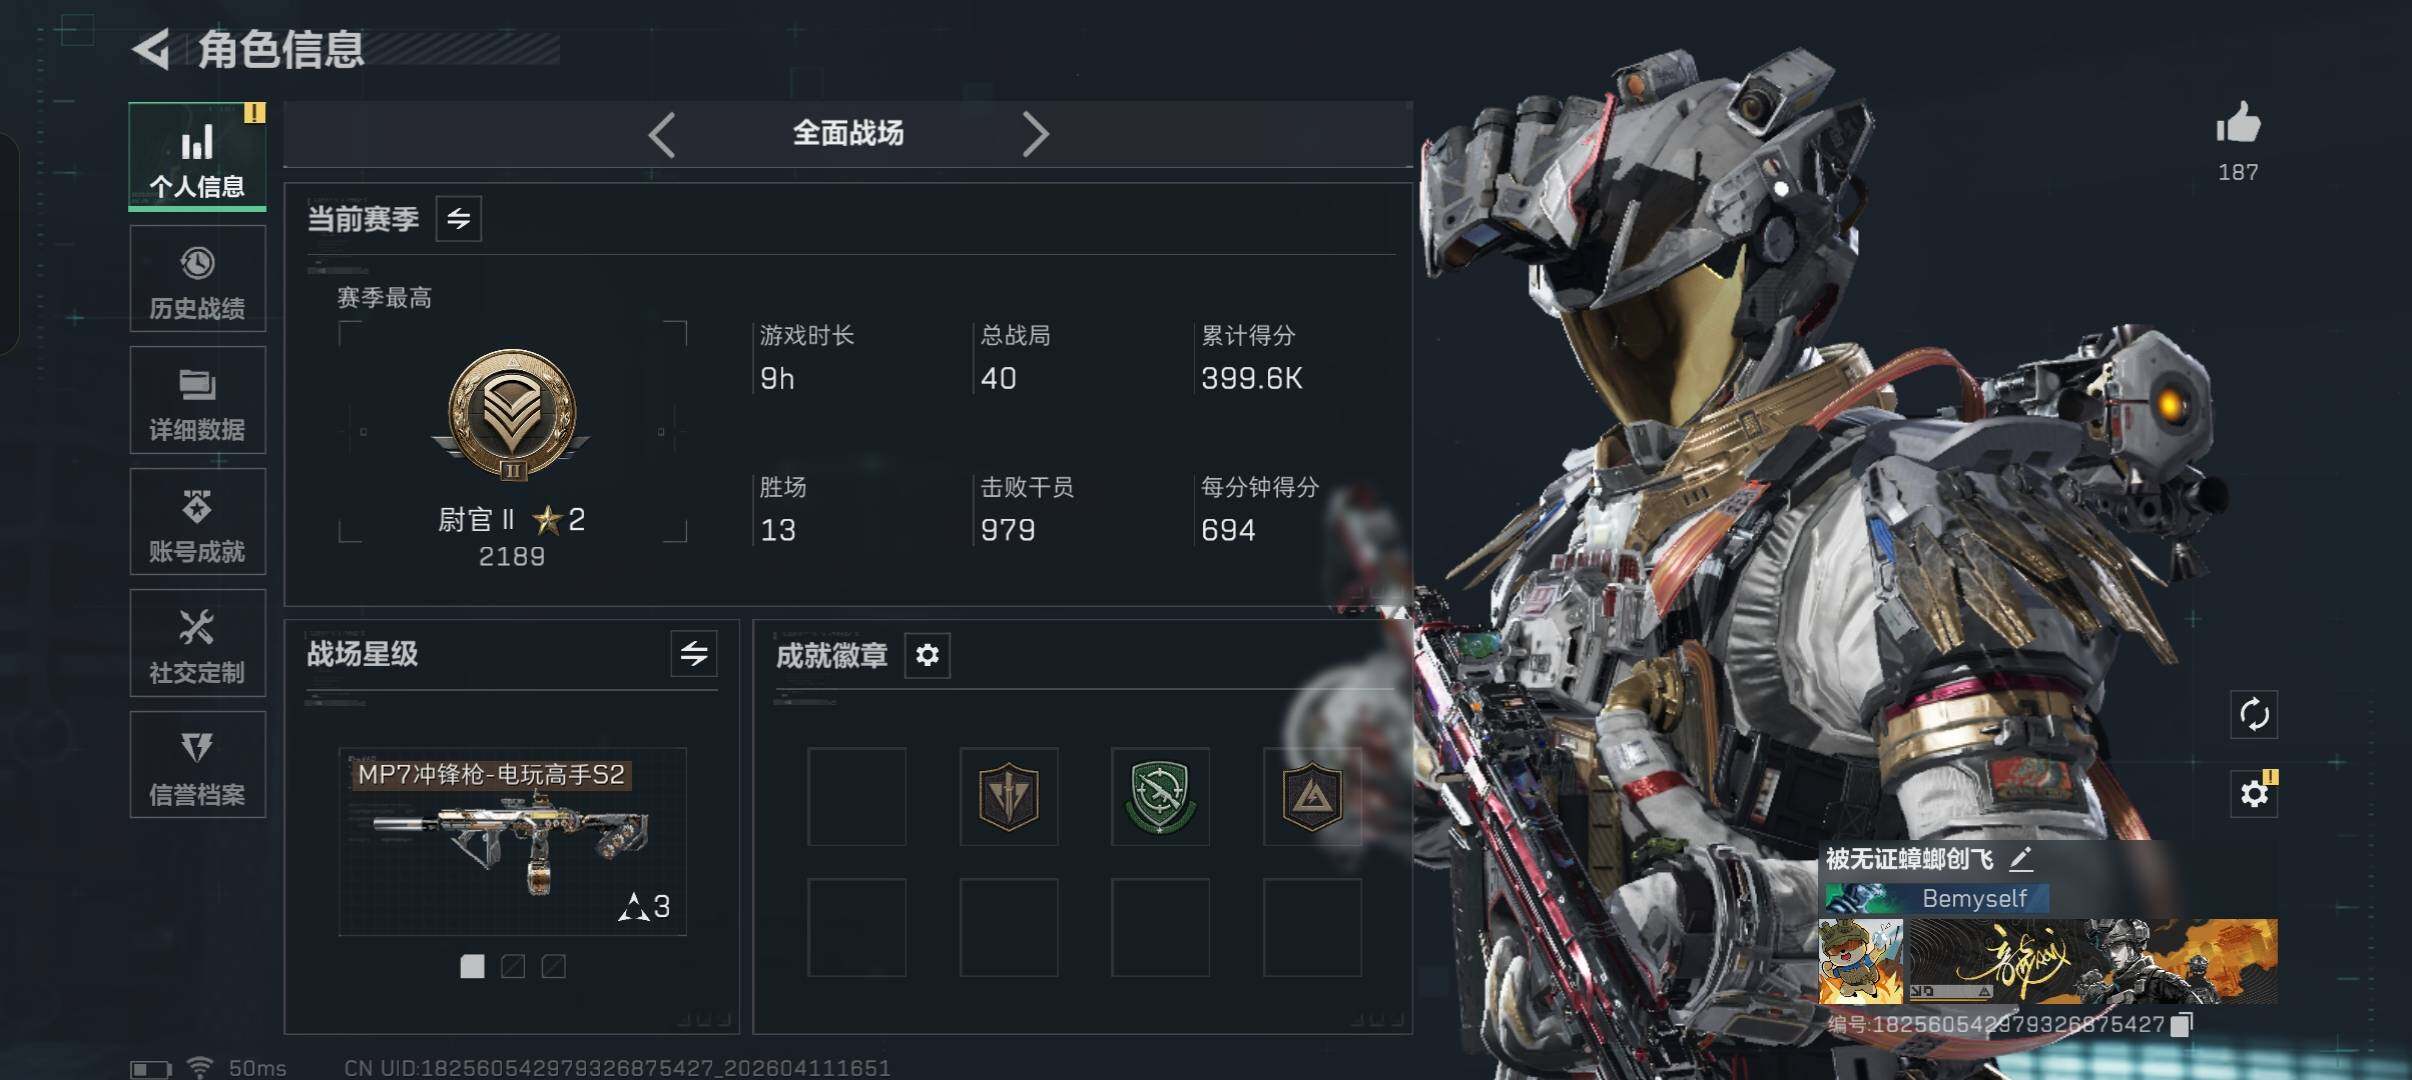Toggle the 战场星级 swap button
2412x1080 pixels.
pyautogui.click(x=694, y=654)
